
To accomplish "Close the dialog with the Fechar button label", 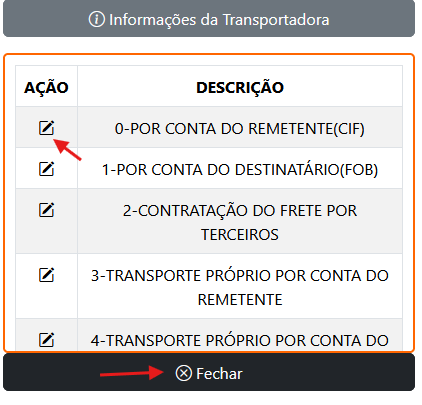I will (219, 373).
